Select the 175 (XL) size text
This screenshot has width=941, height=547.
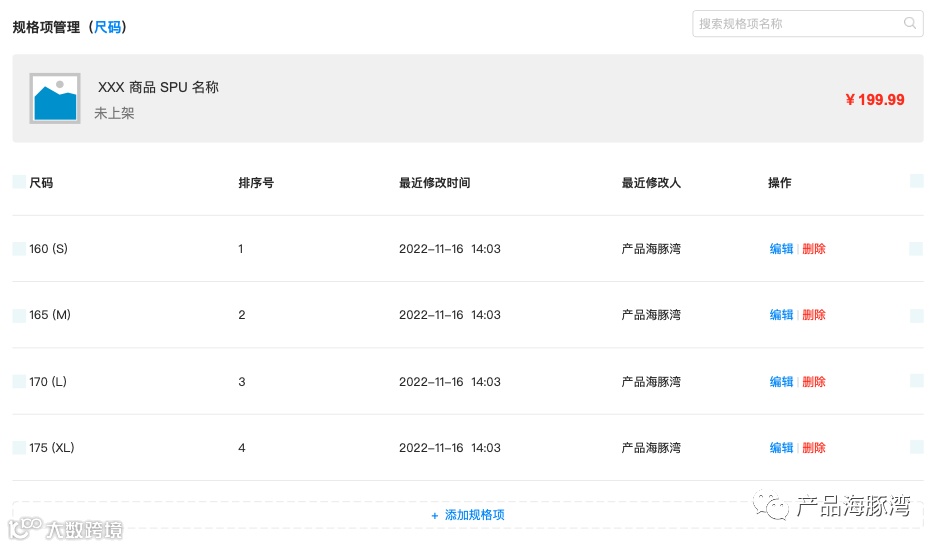coord(52,447)
